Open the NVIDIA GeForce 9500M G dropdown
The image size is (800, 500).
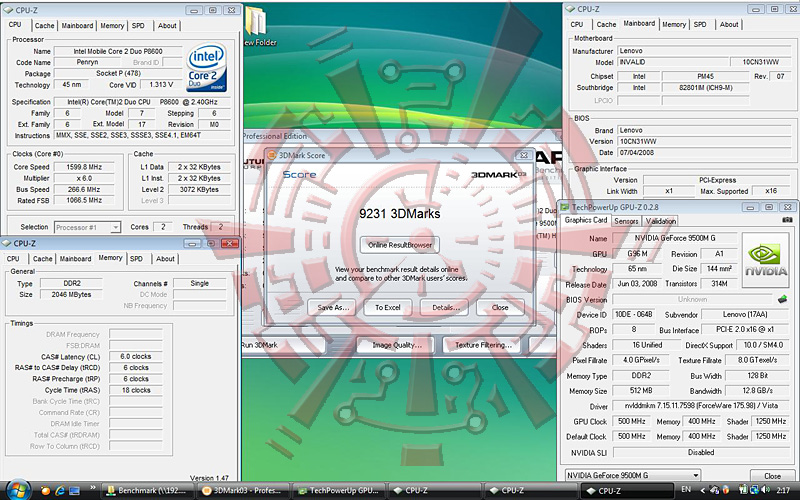(x=633, y=475)
